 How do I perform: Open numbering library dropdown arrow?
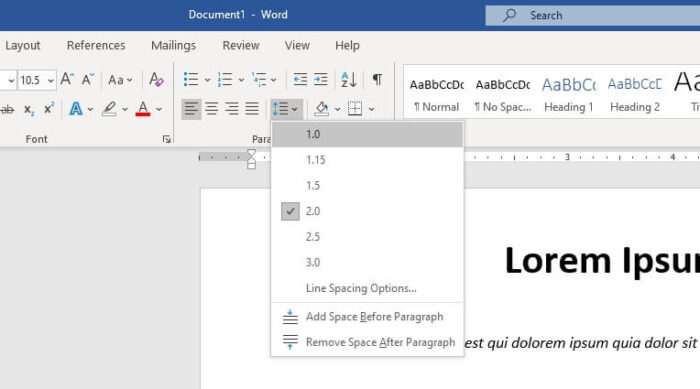coord(242,80)
